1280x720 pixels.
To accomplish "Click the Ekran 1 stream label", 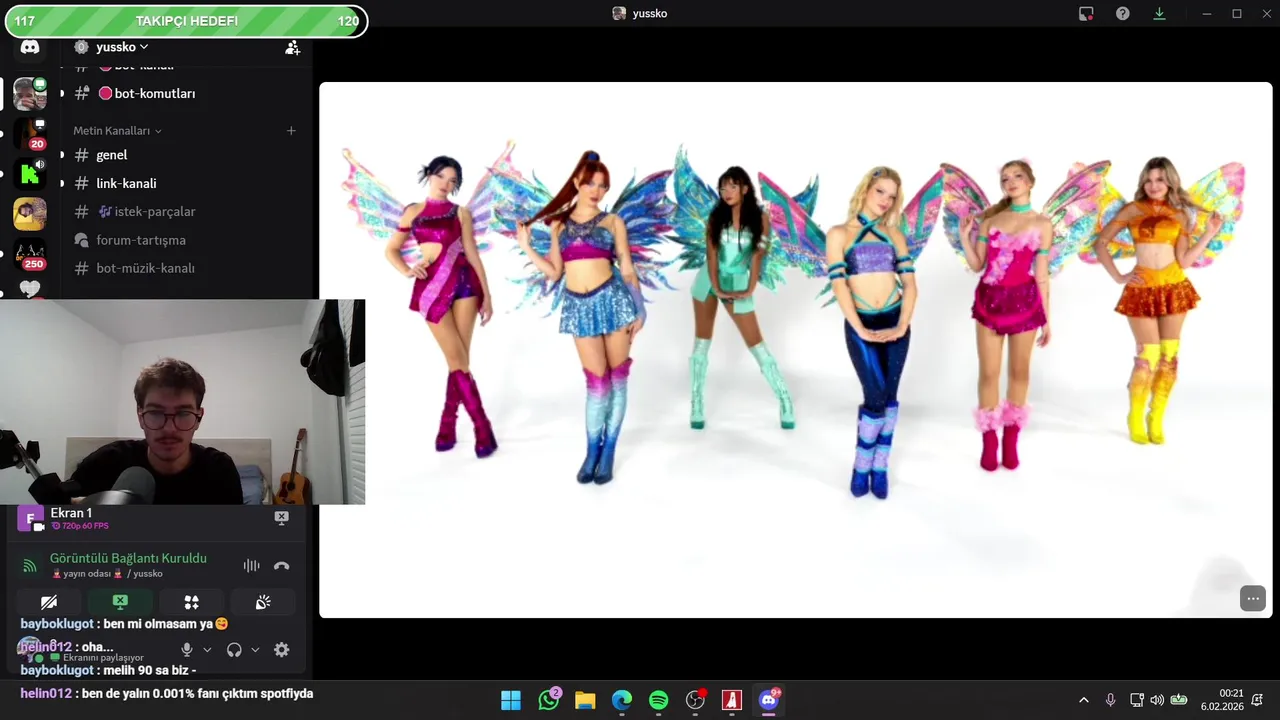I will 71,513.
